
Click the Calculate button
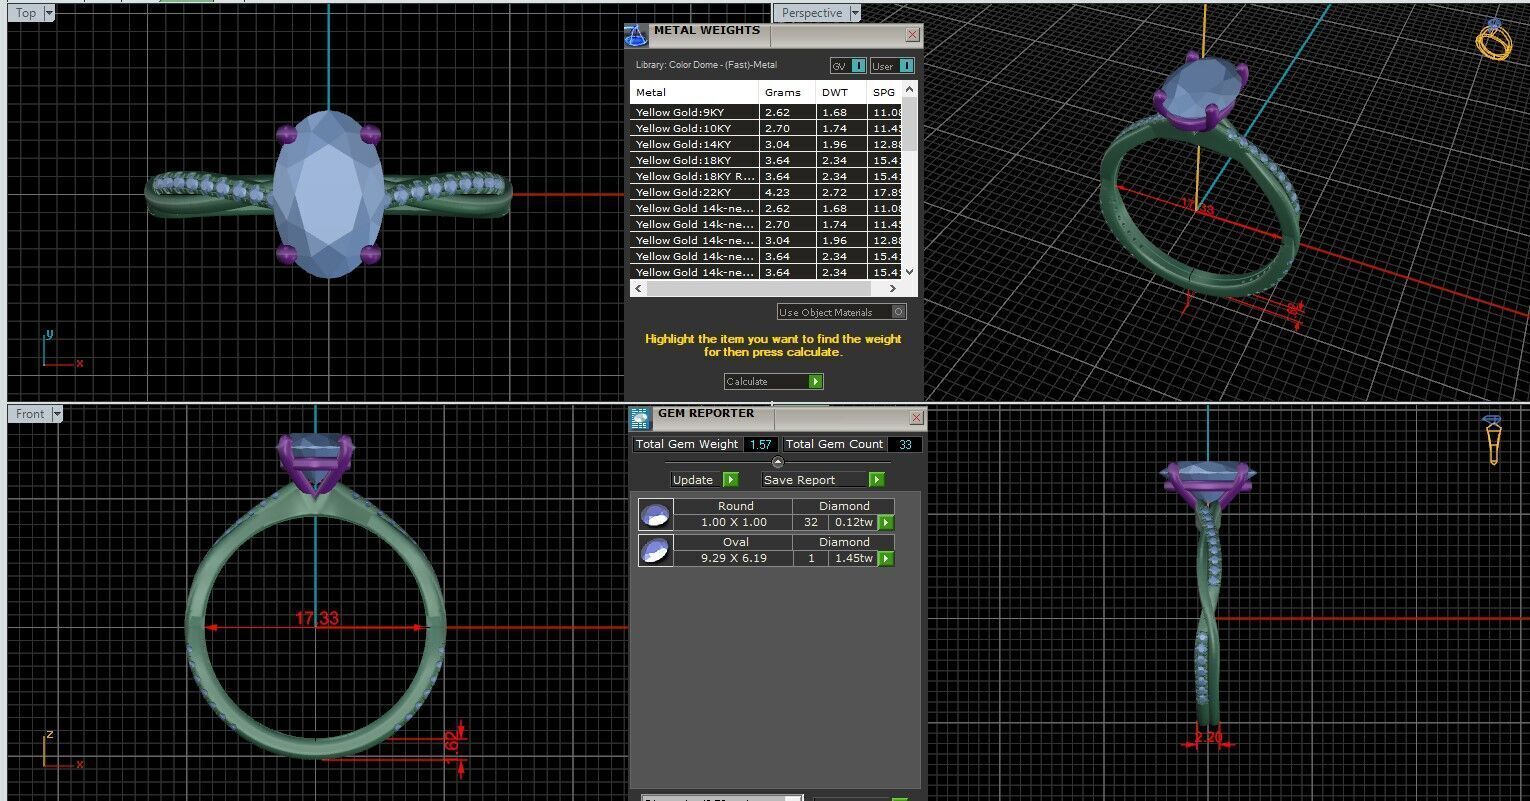[x=774, y=382]
